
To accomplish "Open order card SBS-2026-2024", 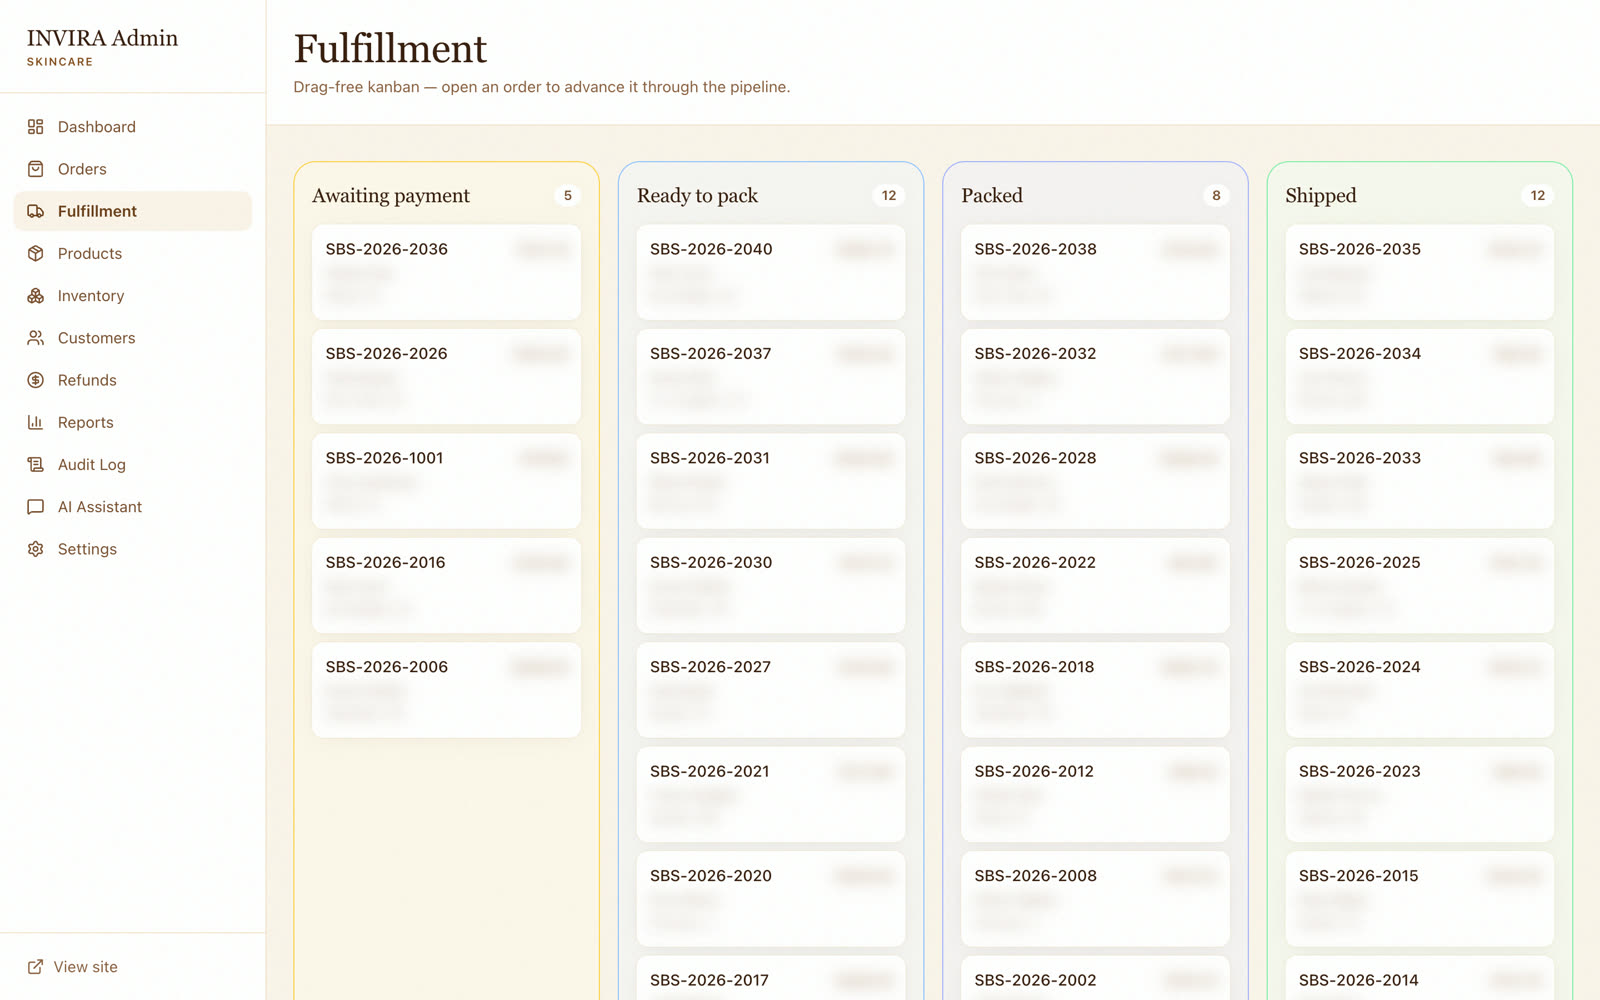I will [x=1420, y=690].
